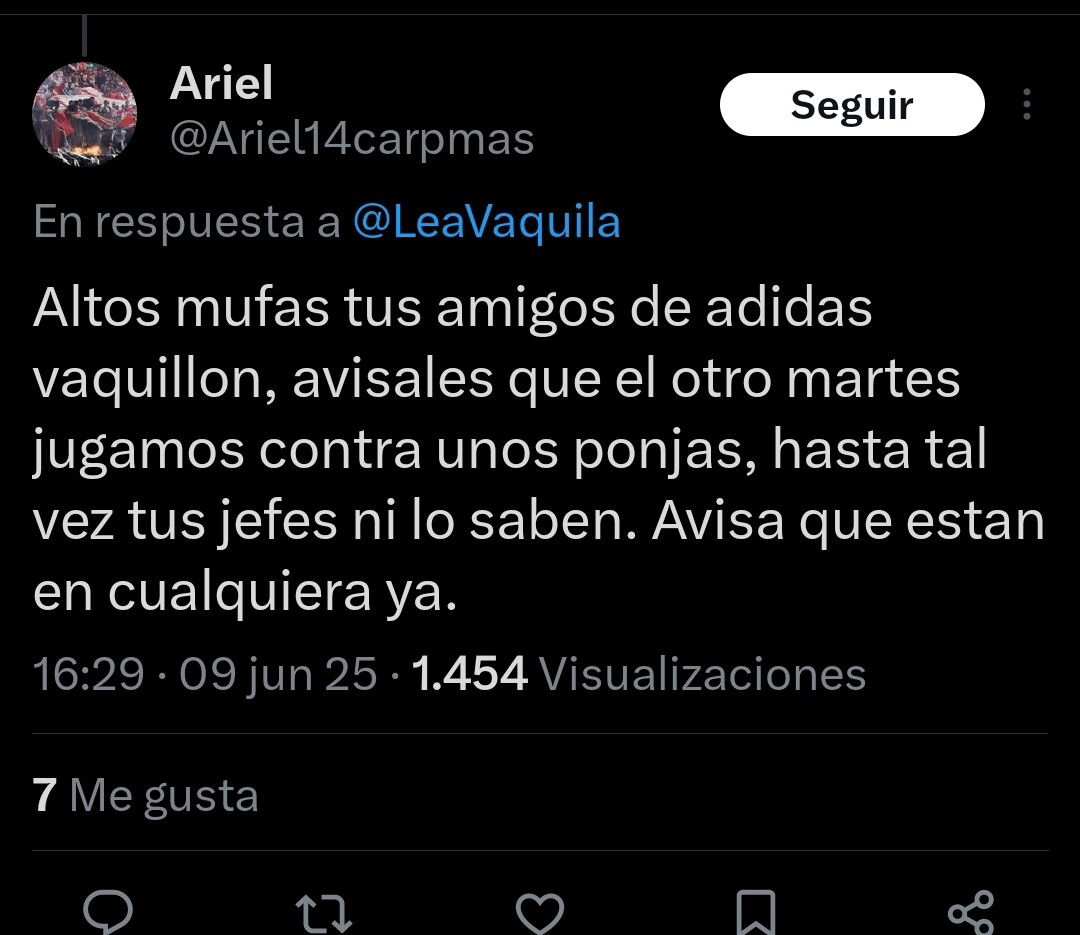The image size is (1080, 935).
Task: Click the Me gusta label text
Action: pyautogui.click(x=164, y=796)
